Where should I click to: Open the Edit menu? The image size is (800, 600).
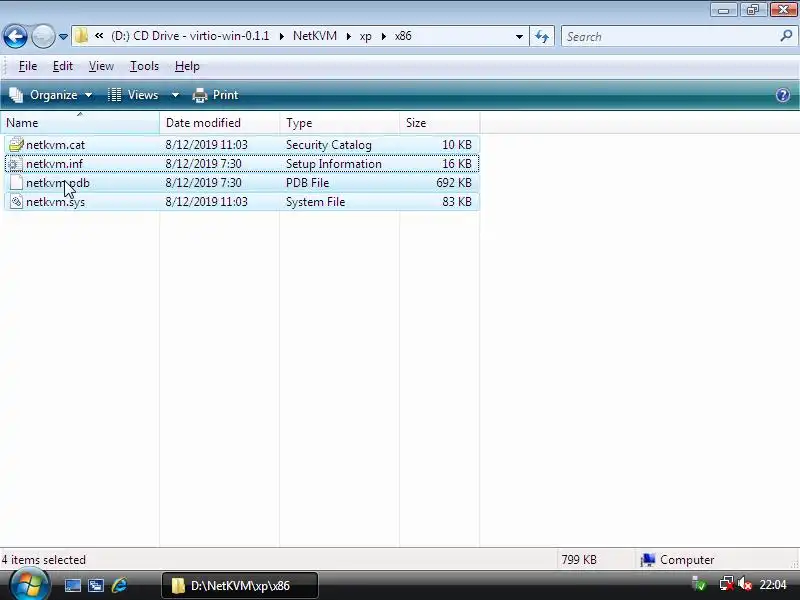(63, 66)
